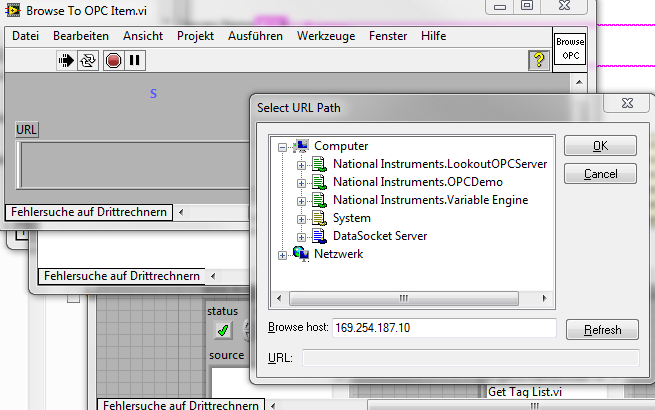Click the front panel's vertical scroll up arrow
This screenshot has width=655, height=410.
579,82
